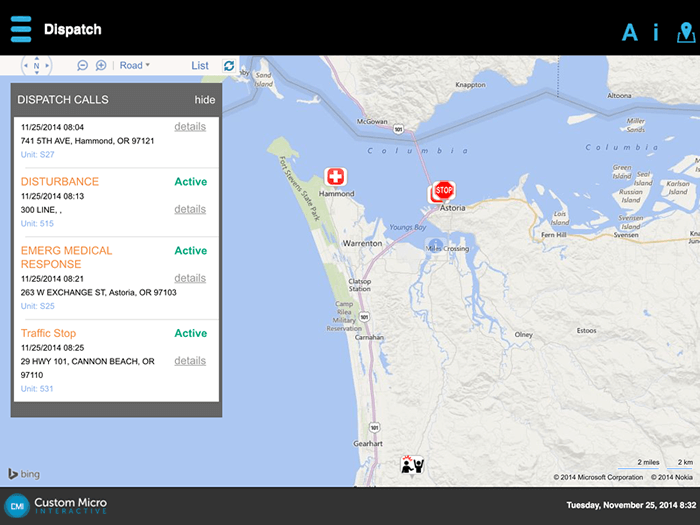700x525 pixels.
Task: Click the compass north pan control
Action: point(37,66)
